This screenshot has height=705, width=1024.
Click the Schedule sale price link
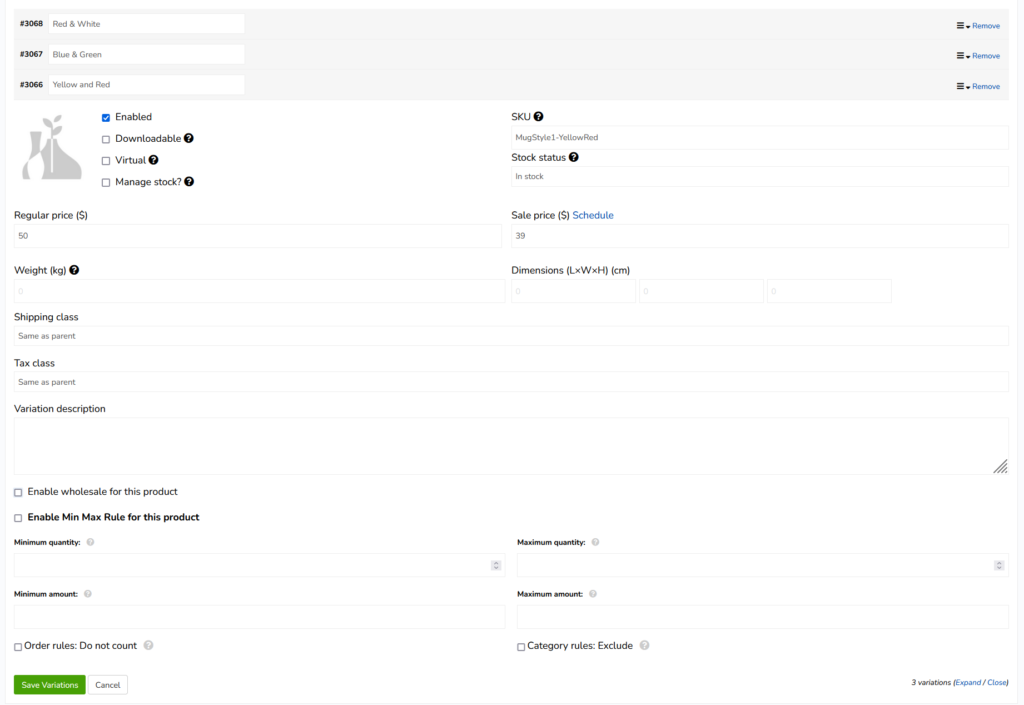[x=593, y=215]
